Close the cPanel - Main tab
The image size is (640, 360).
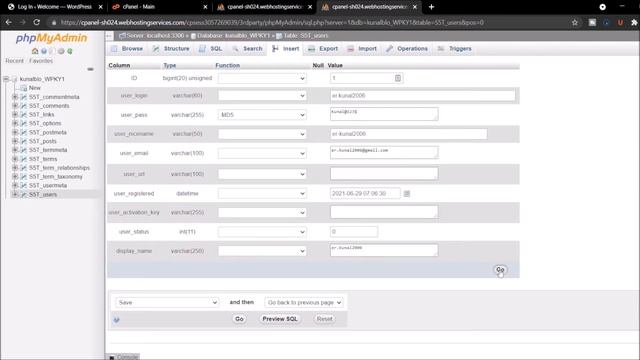(205, 7)
